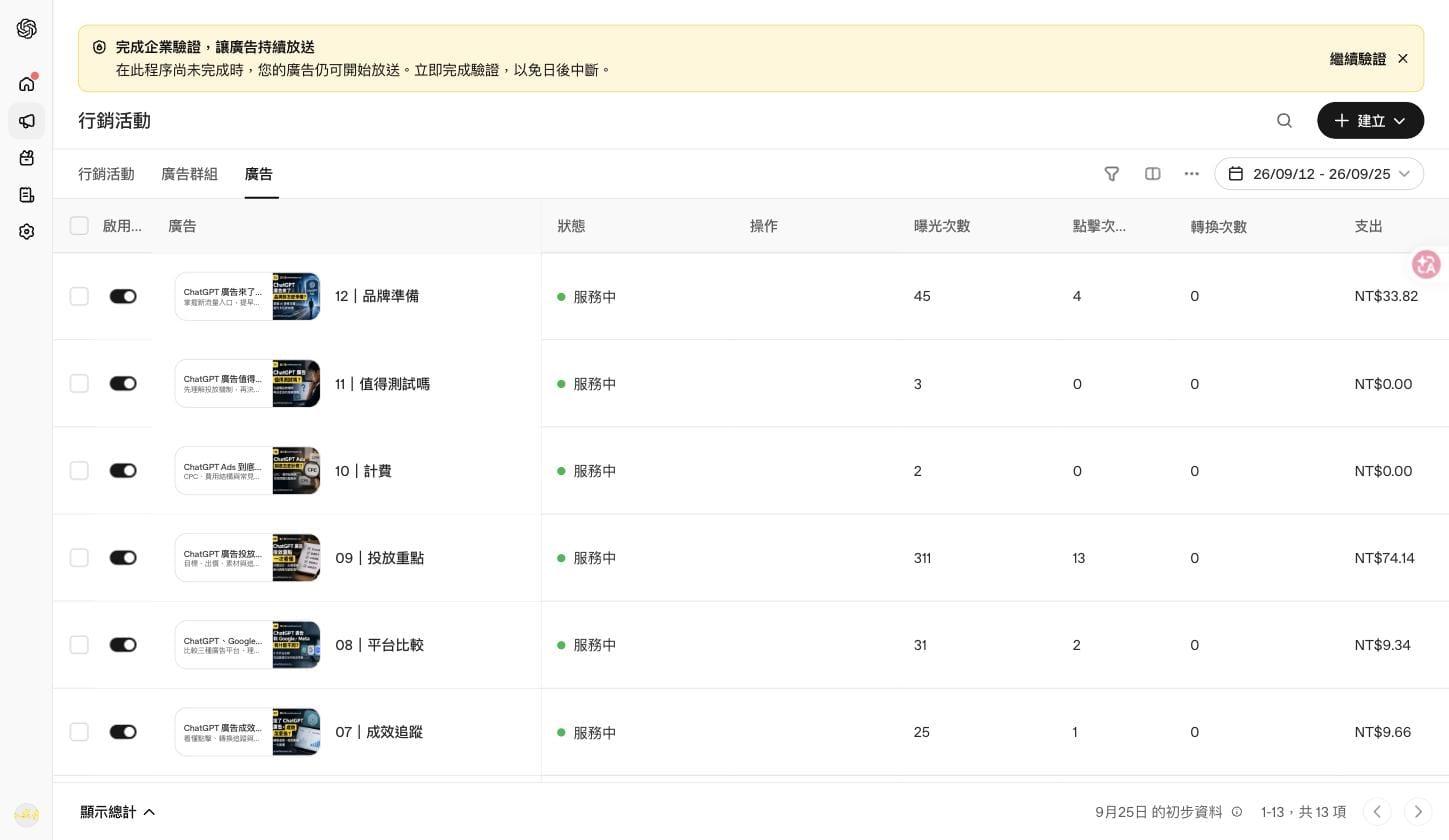Sort by the 曝光次數 column header
Viewport: 1449px width, 840px height.
pyautogui.click(x=942, y=226)
